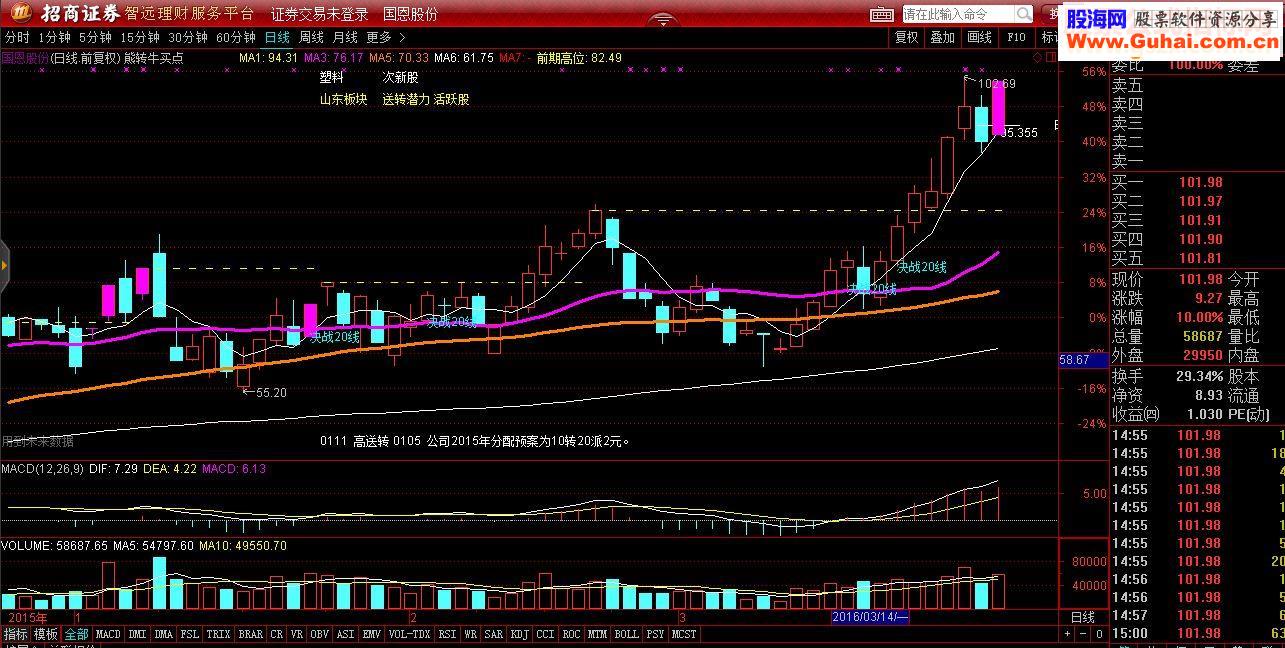Select the 30分钟 period tab
This screenshot has width=1285, height=648.
coord(187,37)
